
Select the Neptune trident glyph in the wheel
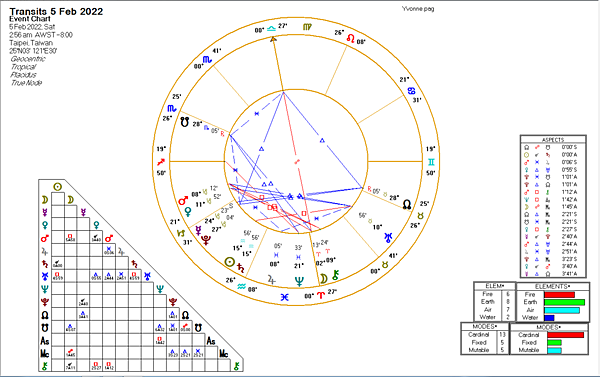click(x=299, y=282)
